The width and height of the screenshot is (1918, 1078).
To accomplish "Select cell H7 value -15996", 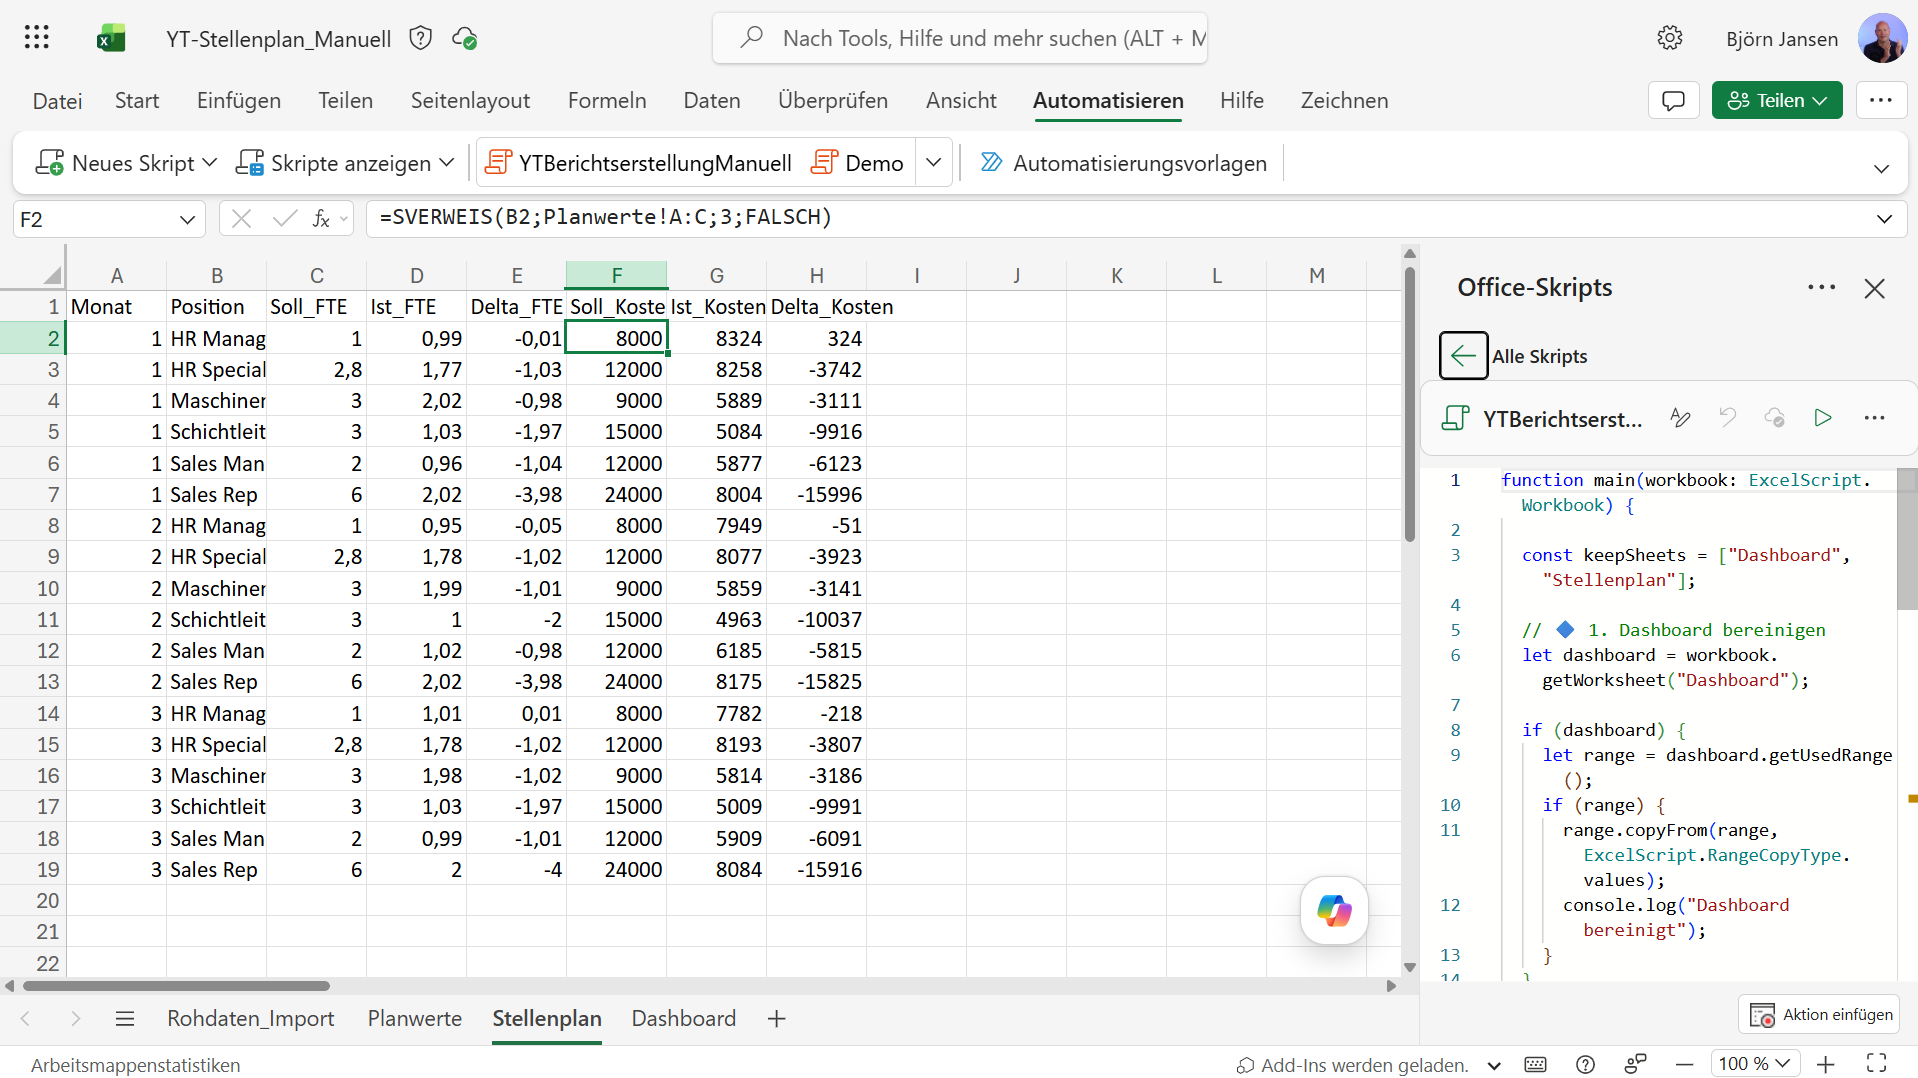I will 816,495.
